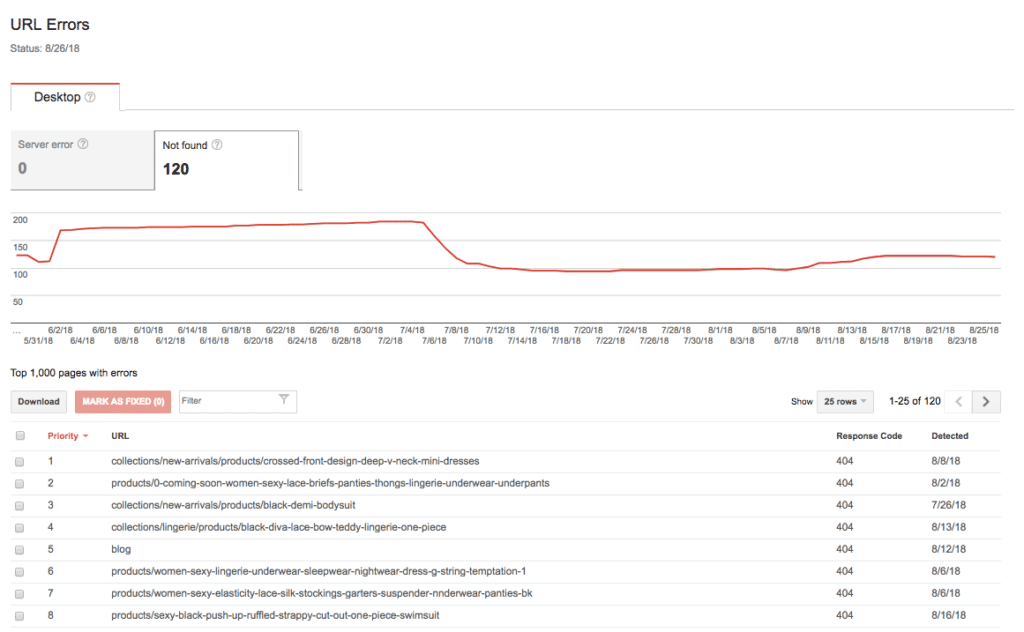Screen dimensions: 1024x632
Task: Select the Not found panel
Action: (226, 158)
